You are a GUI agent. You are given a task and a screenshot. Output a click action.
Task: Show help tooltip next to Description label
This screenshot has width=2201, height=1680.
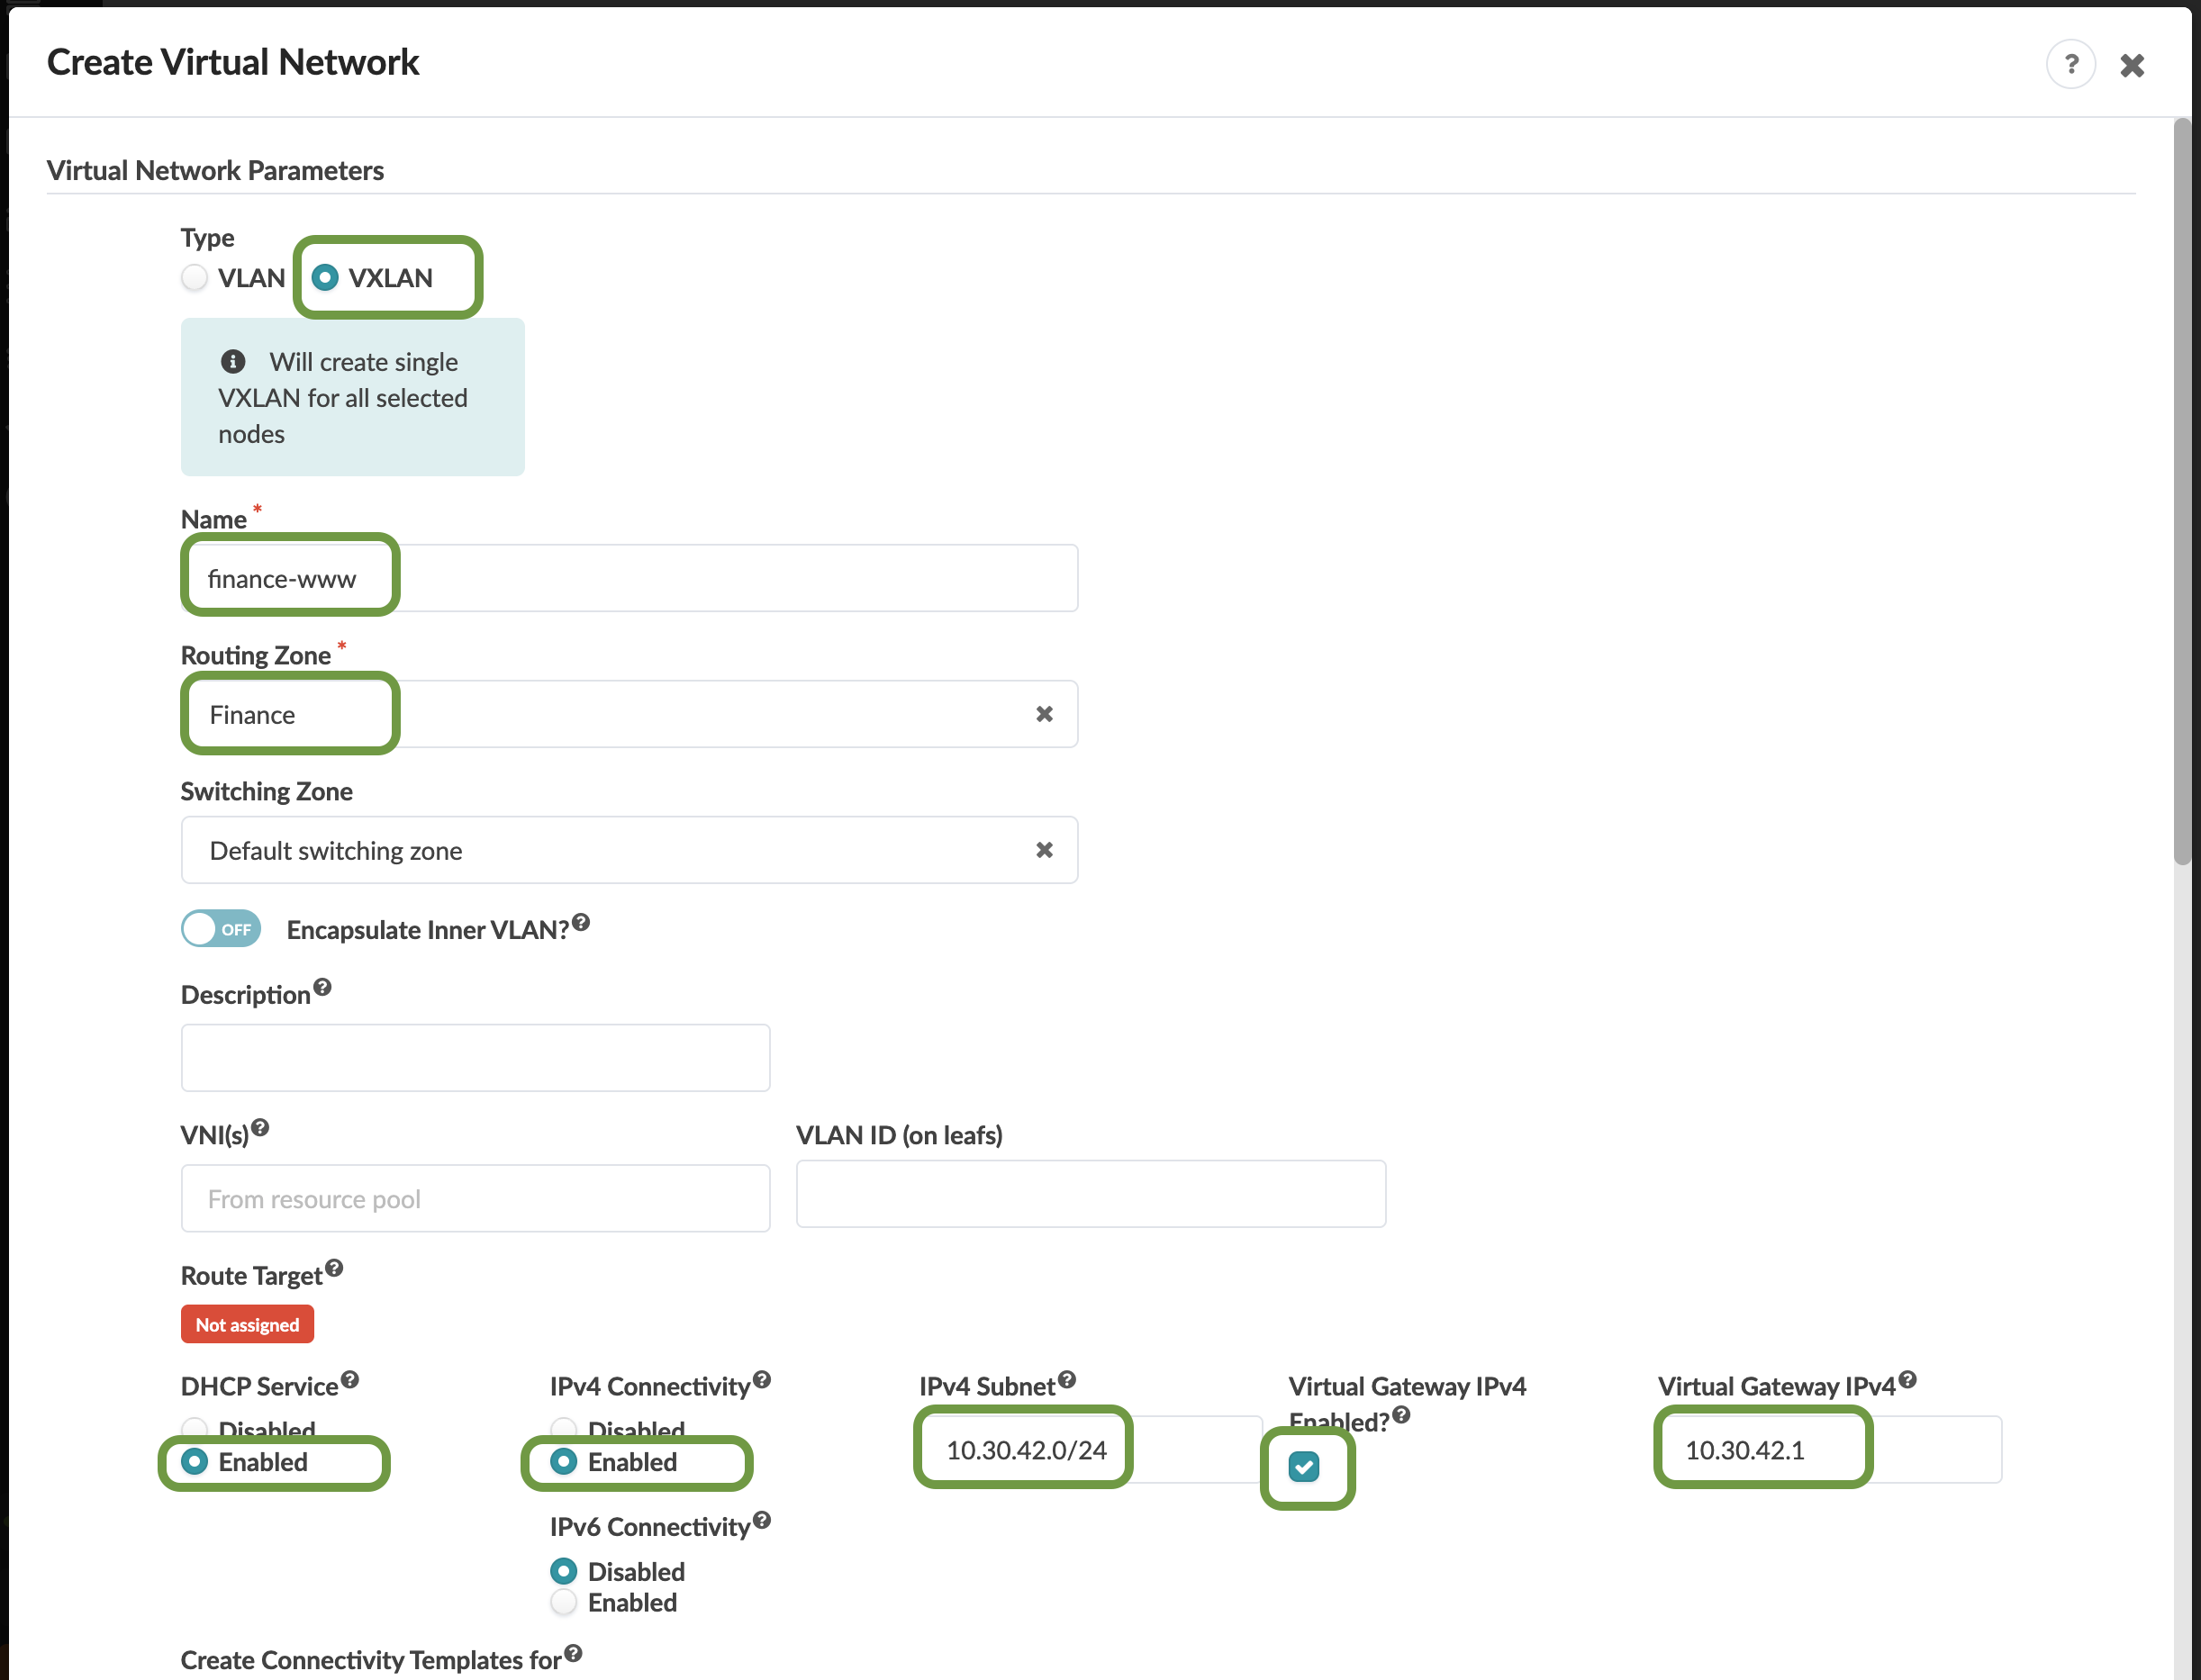tap(322, 987)
